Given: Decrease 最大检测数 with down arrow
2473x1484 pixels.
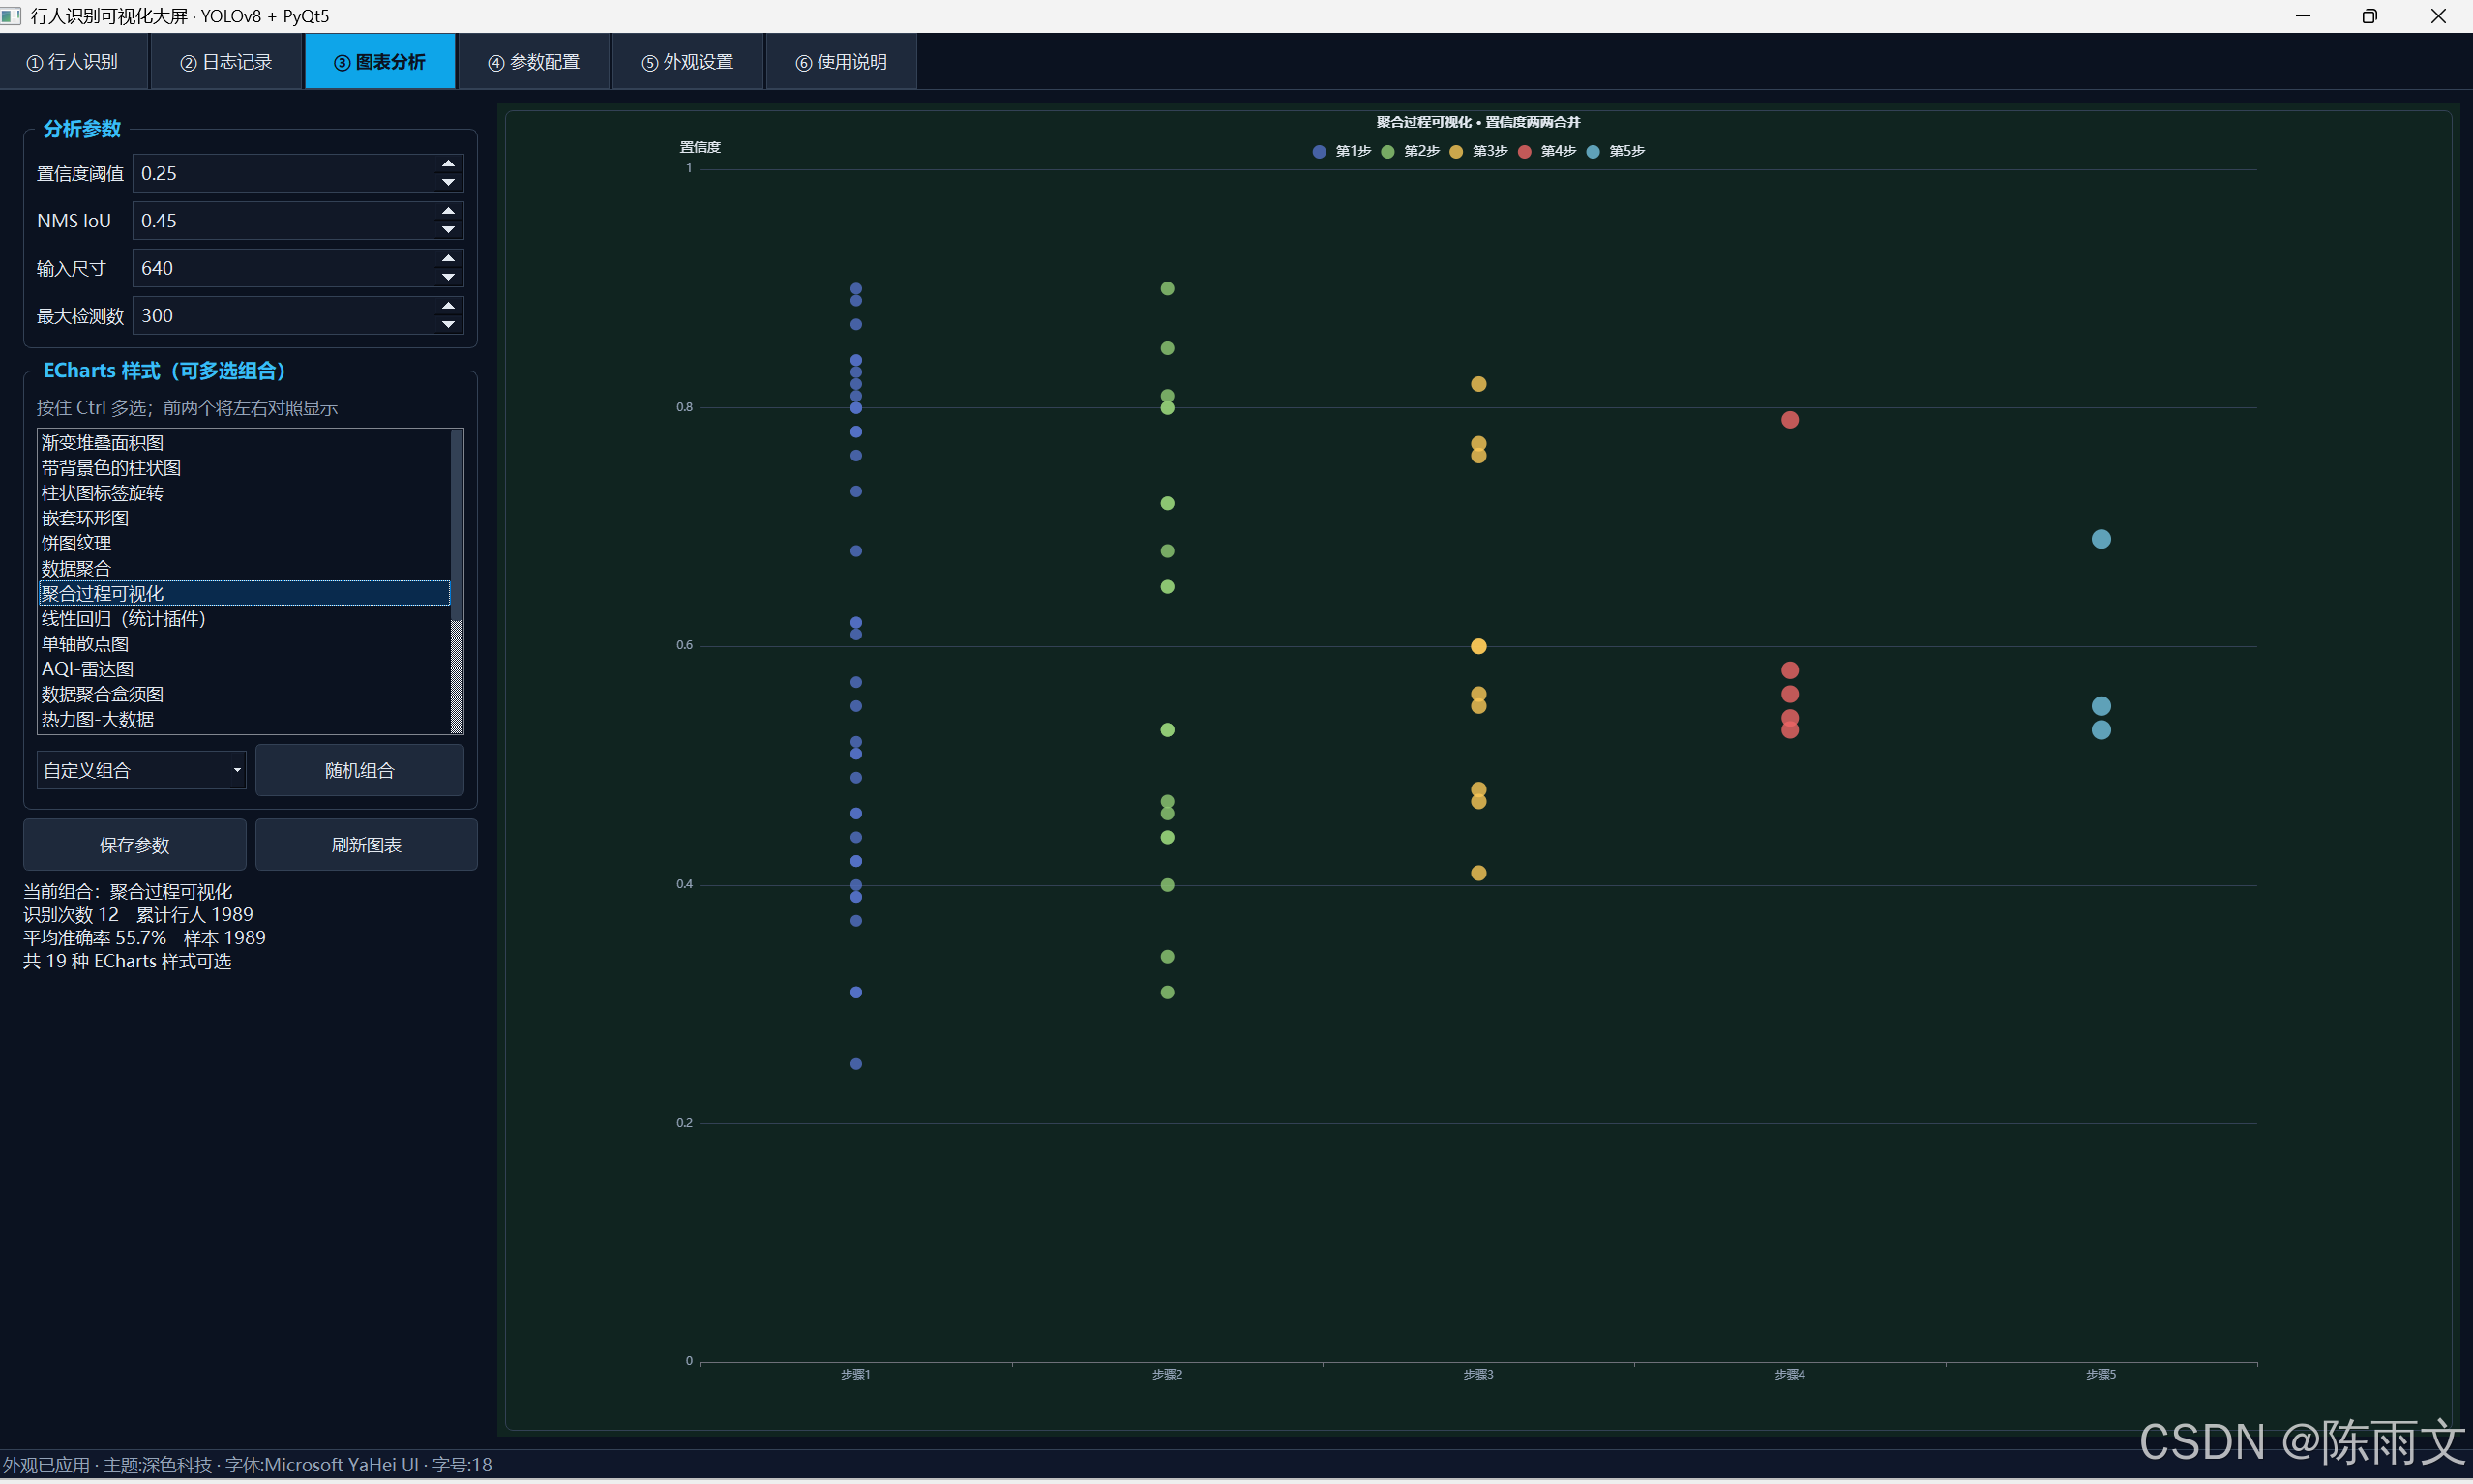Looking at the screenshot, I should tap(448, 325).
